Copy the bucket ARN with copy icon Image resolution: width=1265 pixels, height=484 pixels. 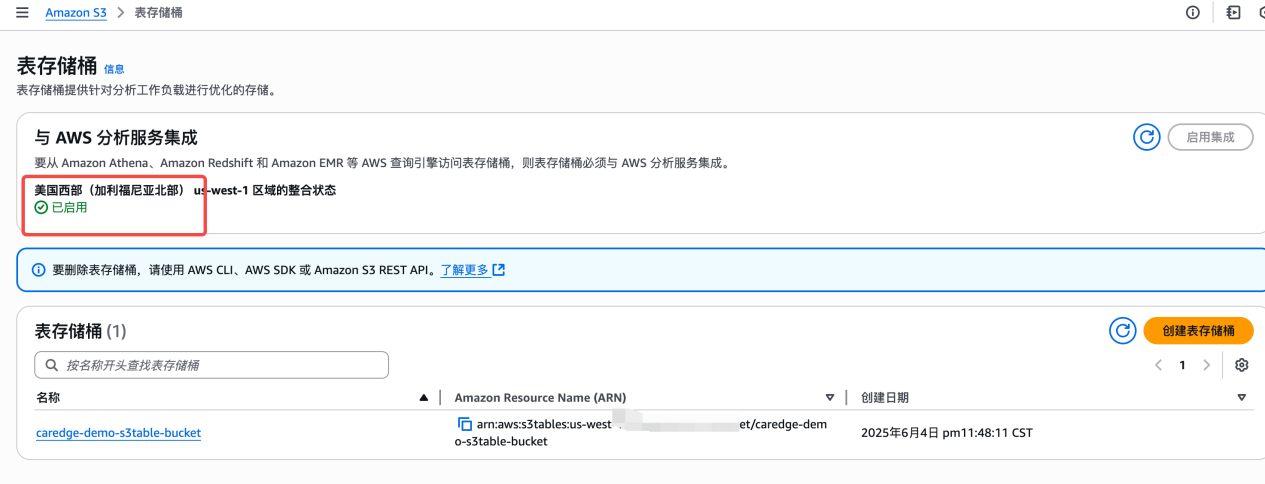point(464,424)
